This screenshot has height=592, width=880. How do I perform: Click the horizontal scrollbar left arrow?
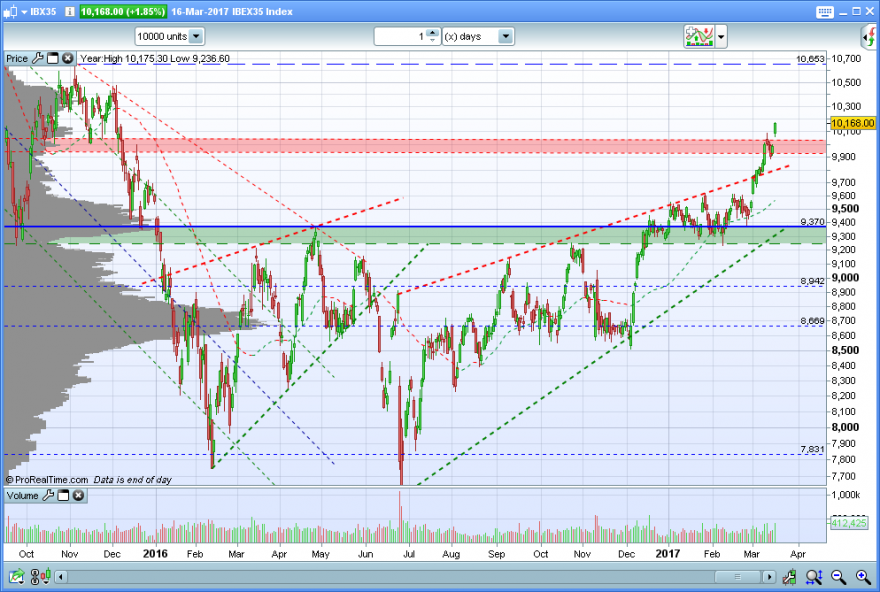coord(61,576)
